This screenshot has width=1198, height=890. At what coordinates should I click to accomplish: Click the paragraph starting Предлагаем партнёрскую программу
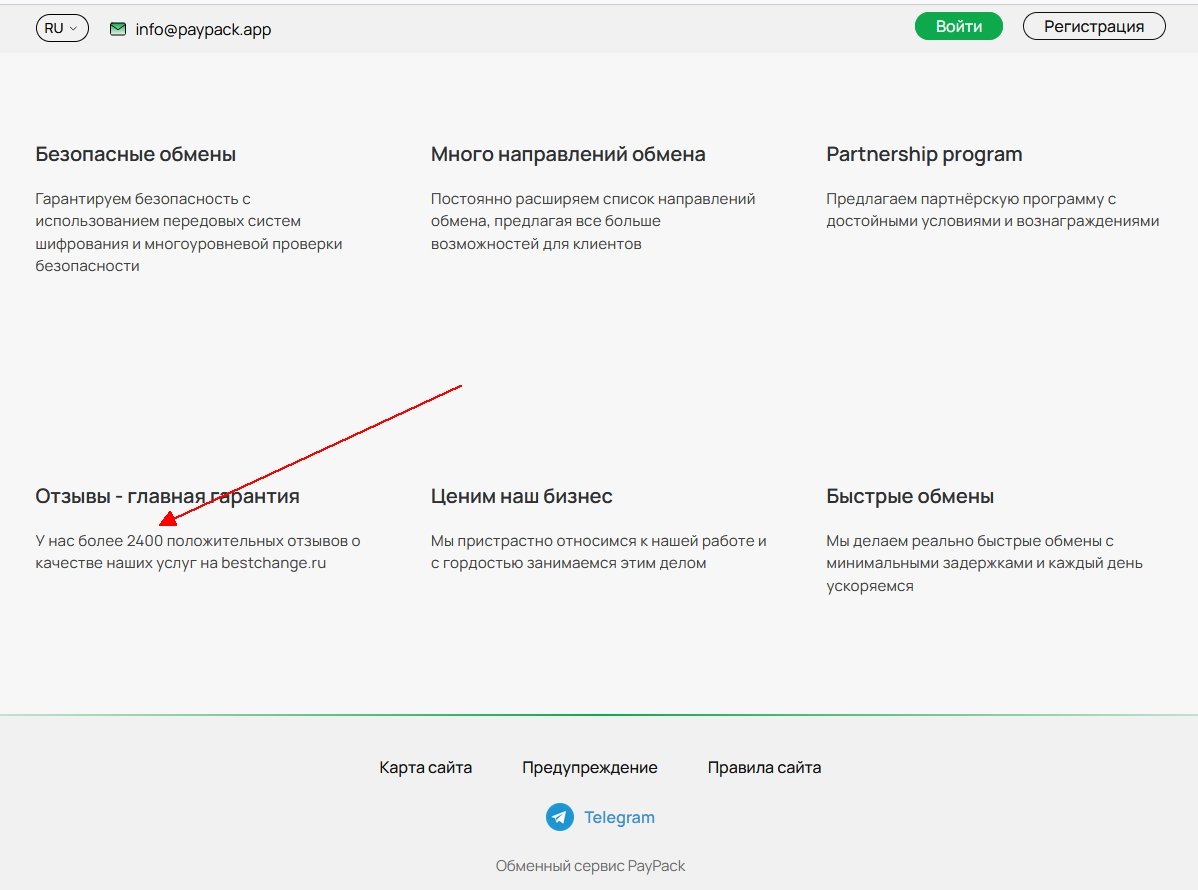pos(992,210)
